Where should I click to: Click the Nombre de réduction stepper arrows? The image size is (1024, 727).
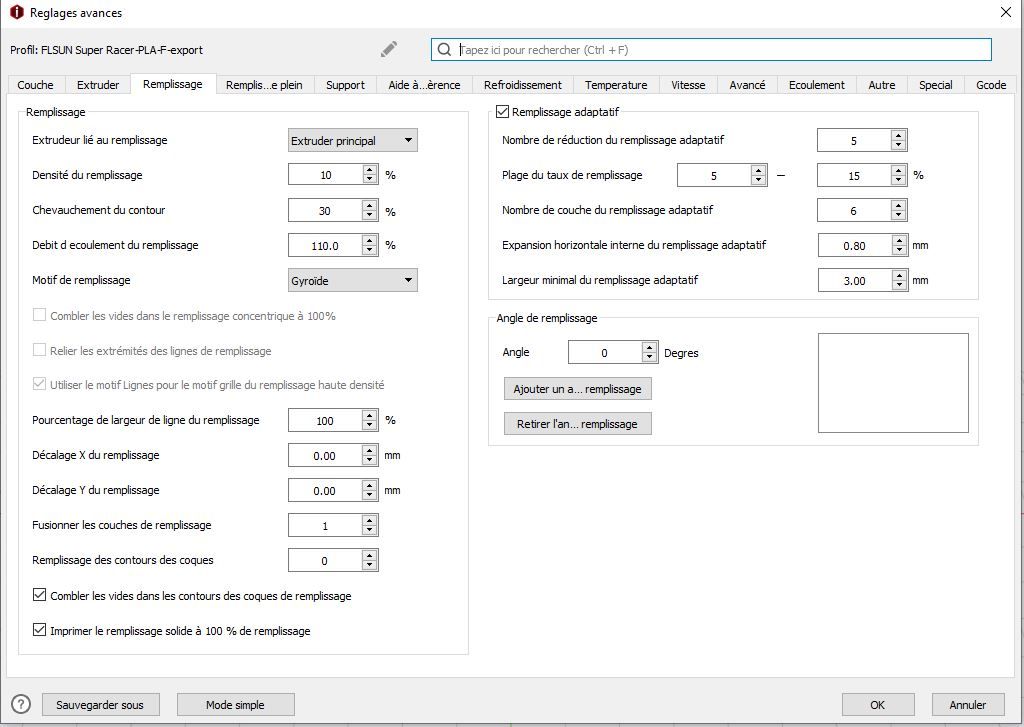click(x=899, y=140)
